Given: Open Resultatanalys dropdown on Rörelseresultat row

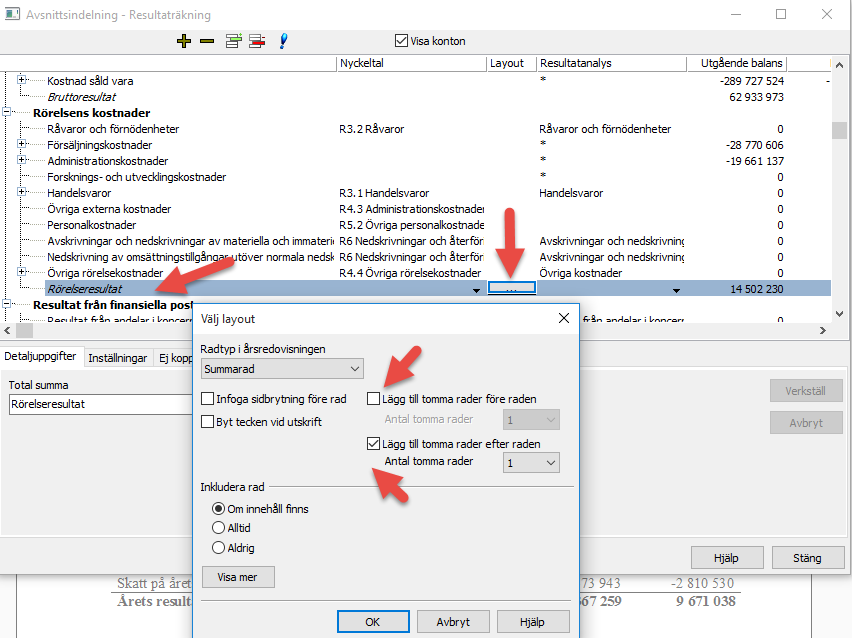Looking at the screenshot, I should (x=676, y=290).
